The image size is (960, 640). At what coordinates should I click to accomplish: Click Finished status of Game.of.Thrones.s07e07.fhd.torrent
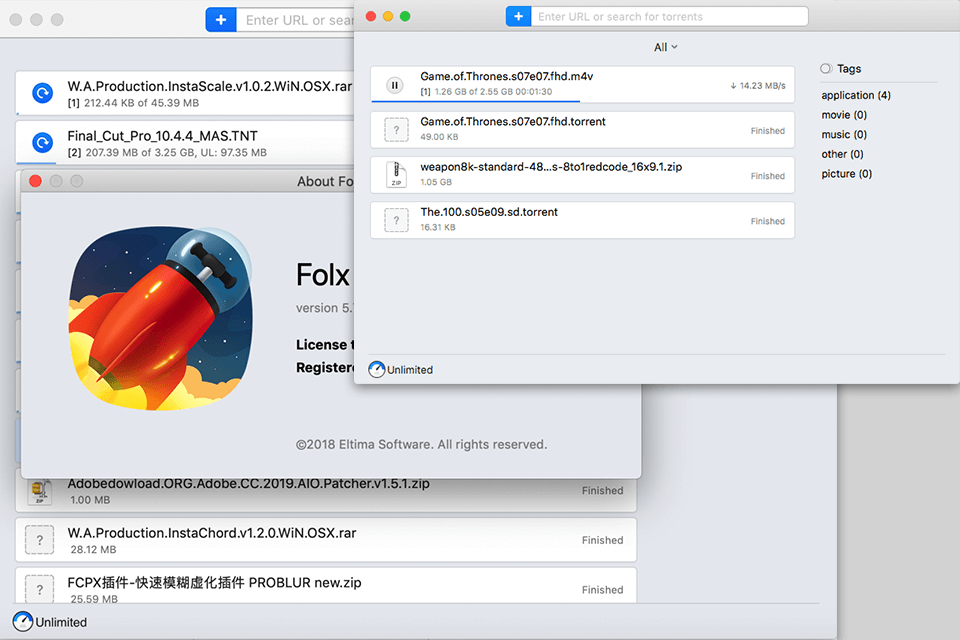coord(768,130)
